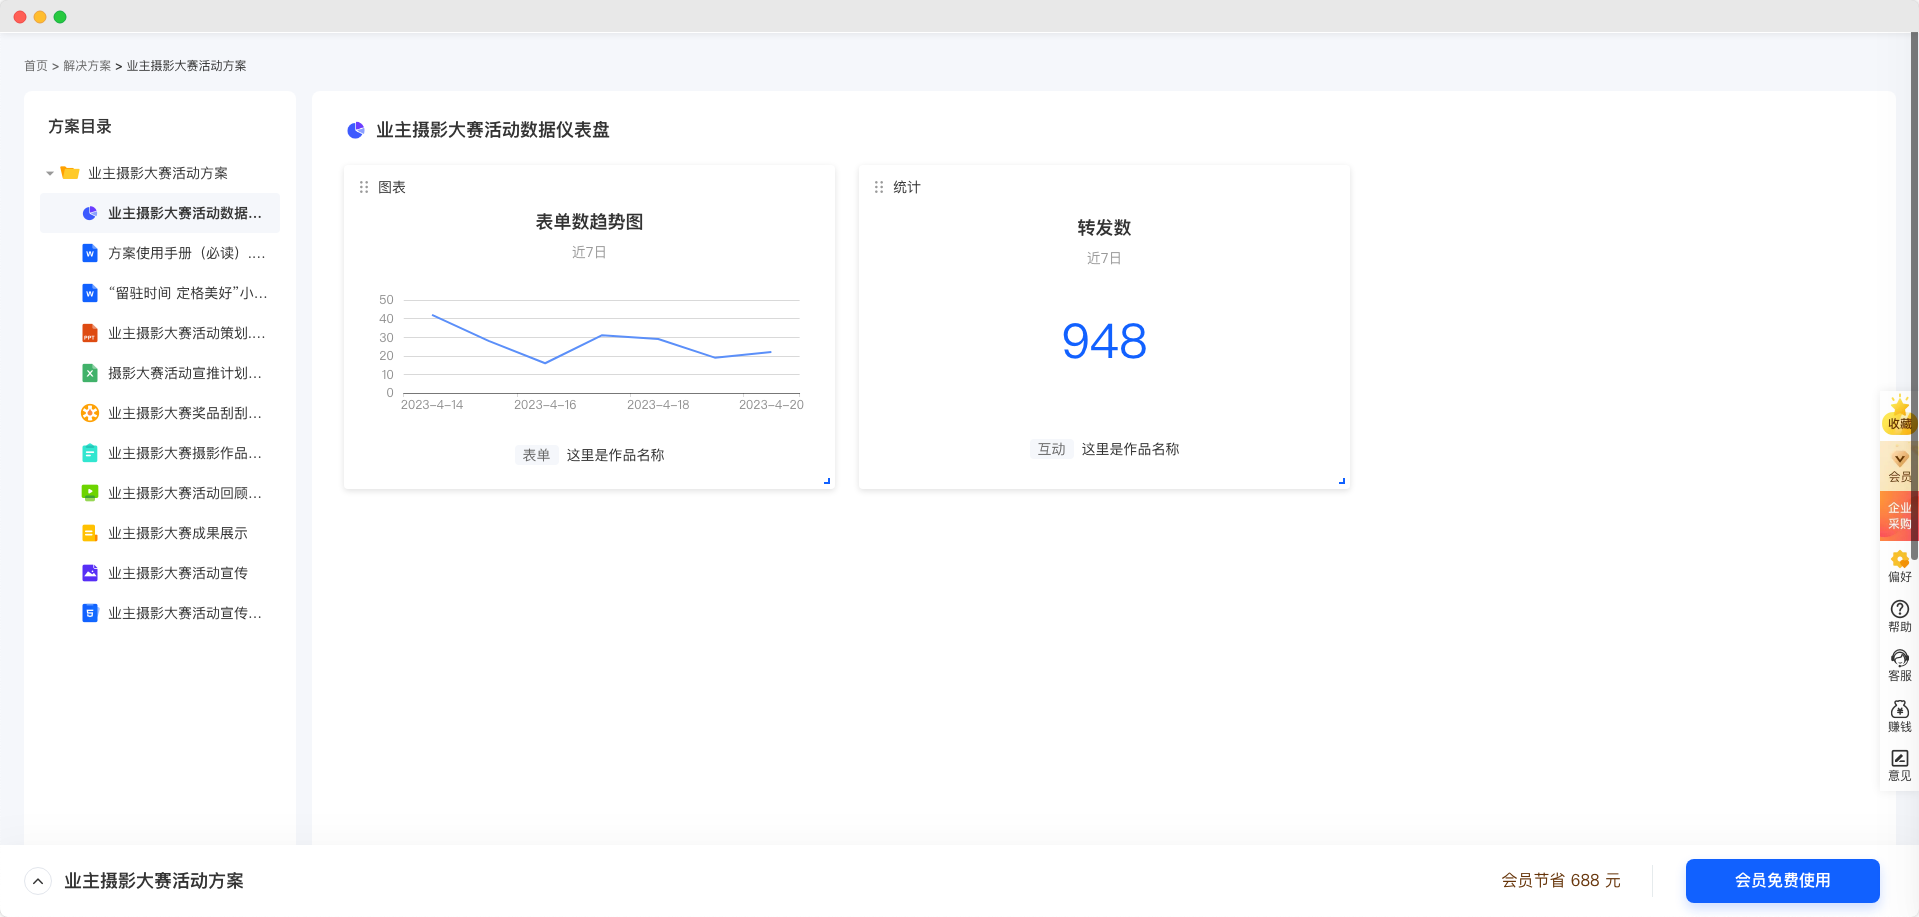Click purple image icon of 业主摄影大赛活动宣传
1919x917 pixels.
click(90, 573)
